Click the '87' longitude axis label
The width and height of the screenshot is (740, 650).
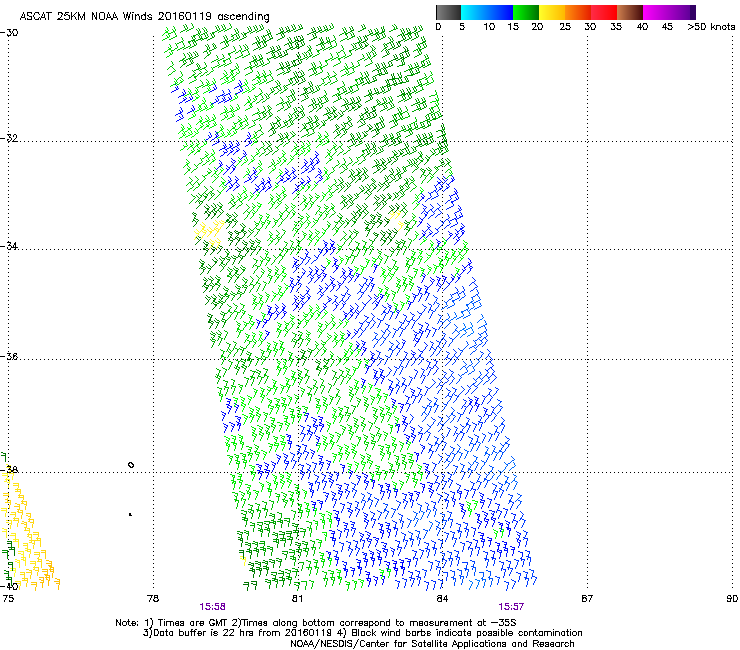coord(587,599)
